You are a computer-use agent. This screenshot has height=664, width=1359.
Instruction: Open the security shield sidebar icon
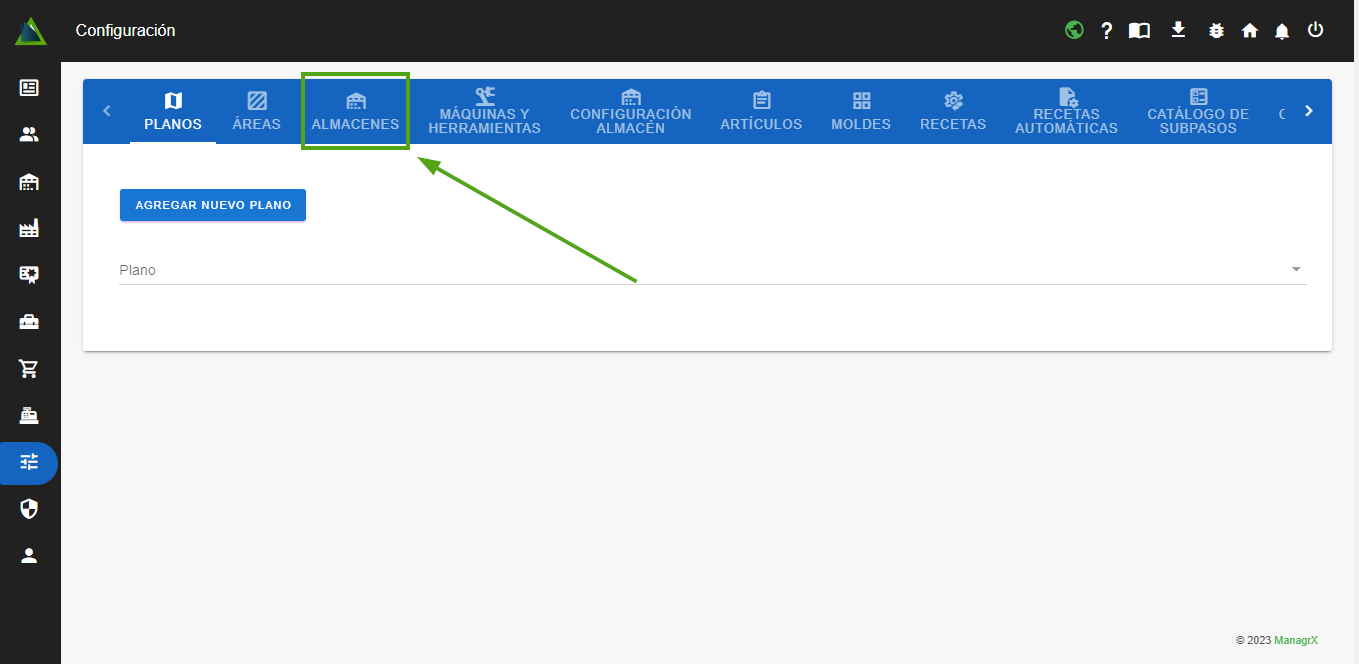(x=29, y=509)
